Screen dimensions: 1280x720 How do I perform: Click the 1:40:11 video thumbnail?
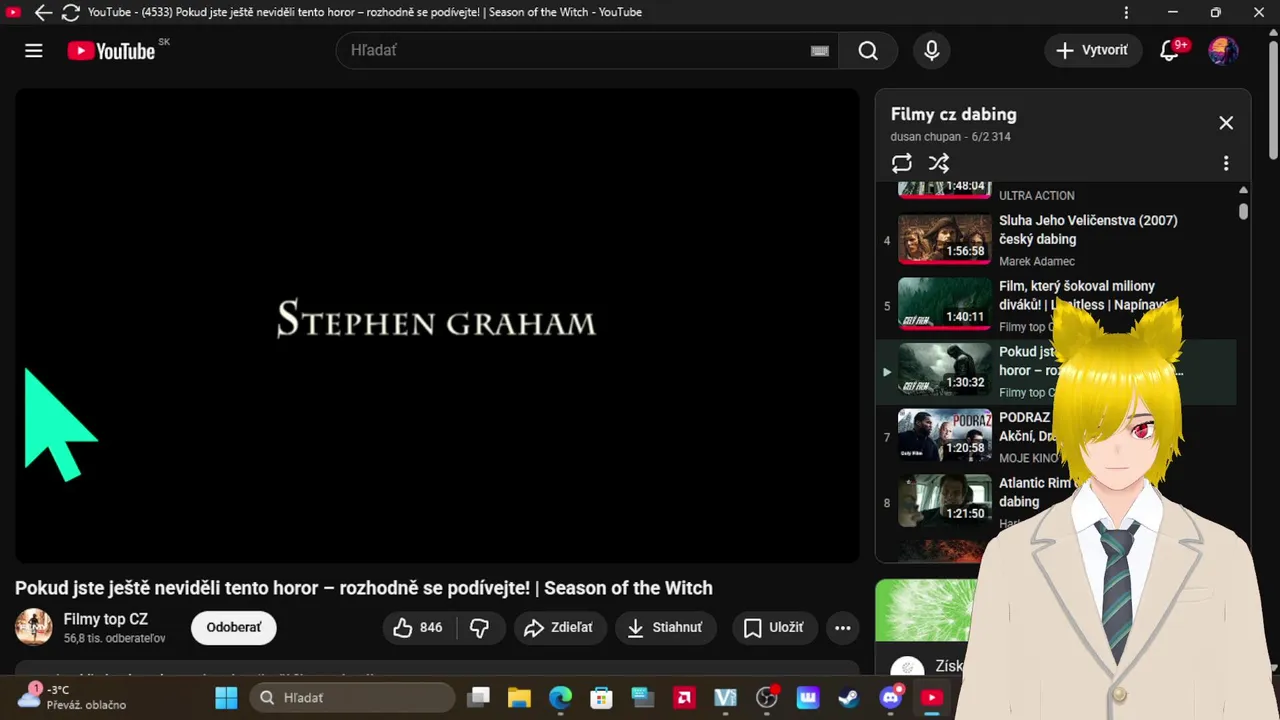(944, 304)
